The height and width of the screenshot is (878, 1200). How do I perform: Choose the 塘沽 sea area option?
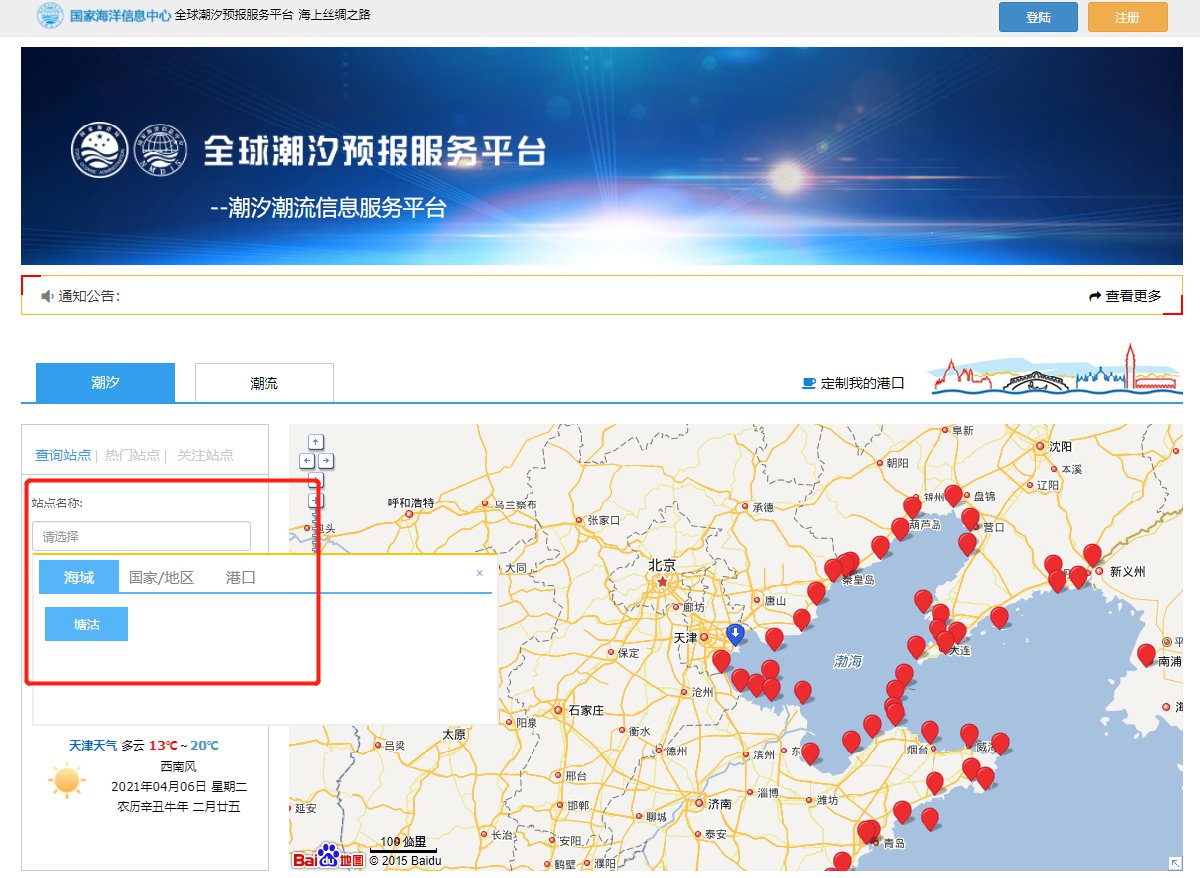(x=86, y=624)
